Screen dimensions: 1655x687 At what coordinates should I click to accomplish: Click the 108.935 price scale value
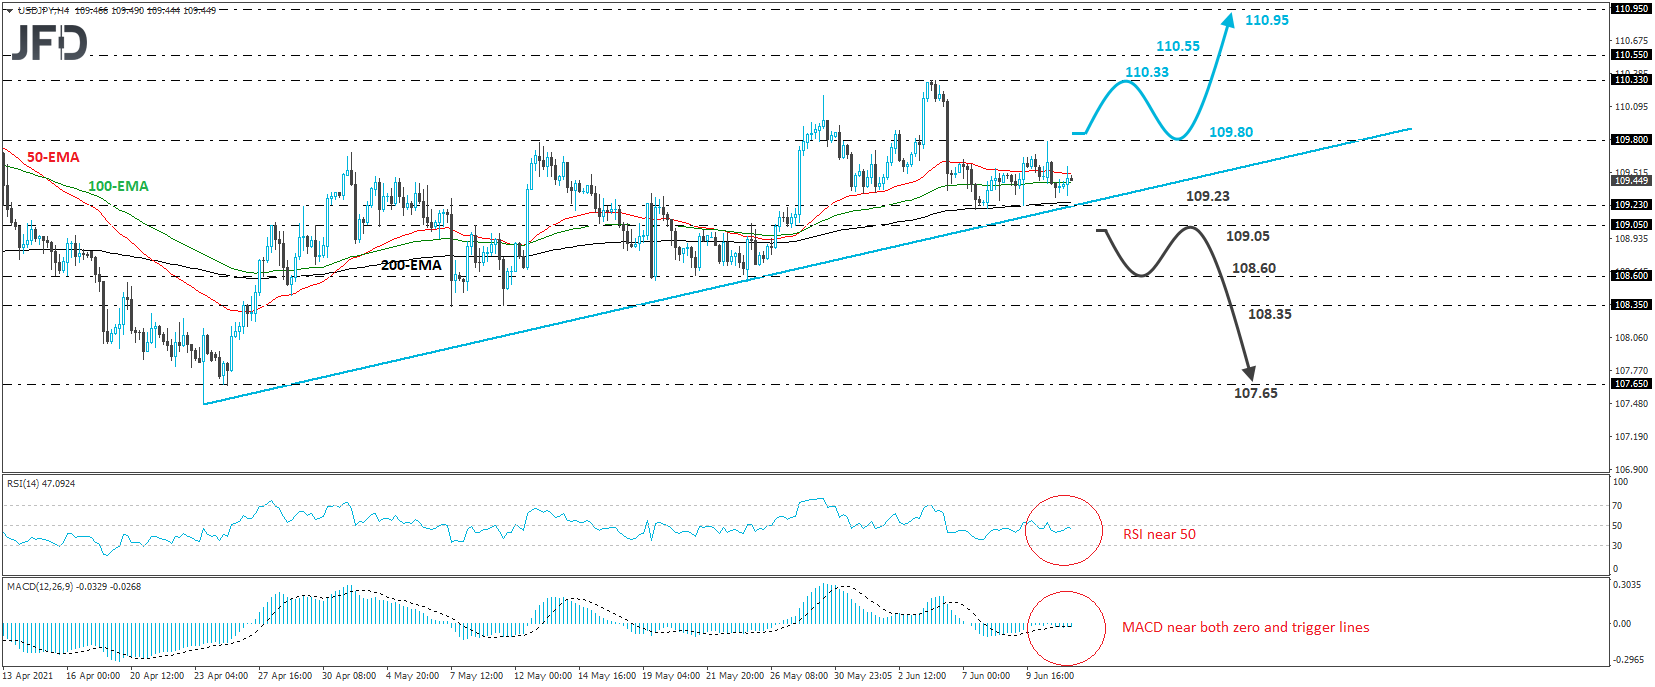(x=1631, y=239)
